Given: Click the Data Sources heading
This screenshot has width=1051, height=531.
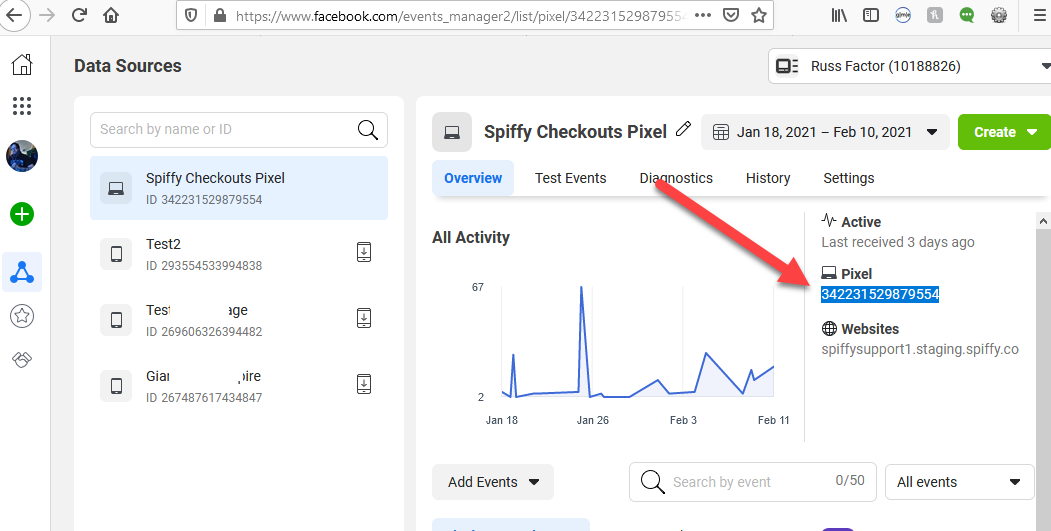Looking at the screenshot, I should point(127,66).
